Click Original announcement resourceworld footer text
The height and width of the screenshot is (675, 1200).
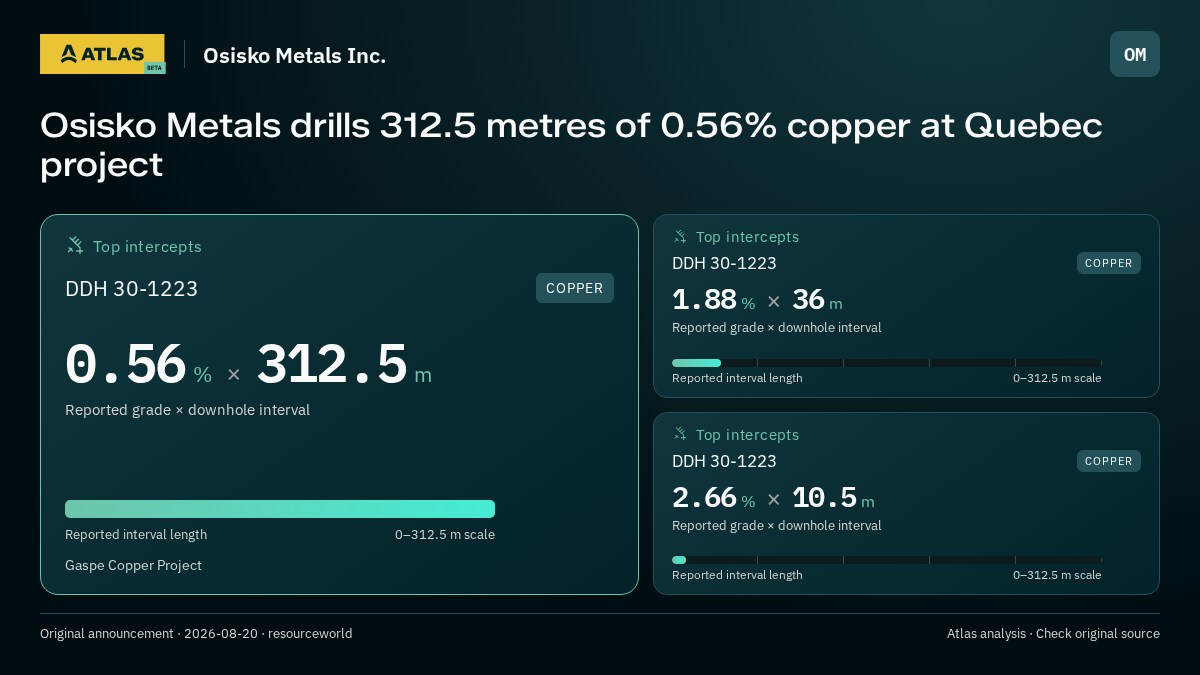(x=196, y=633)
